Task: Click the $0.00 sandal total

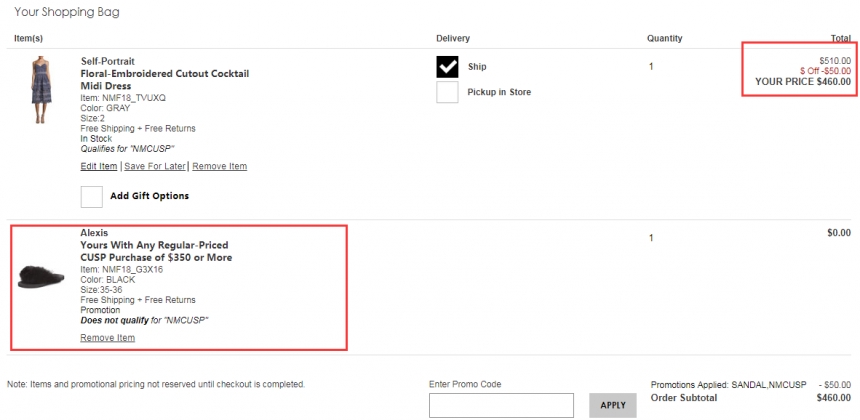Action: (839, 232)
